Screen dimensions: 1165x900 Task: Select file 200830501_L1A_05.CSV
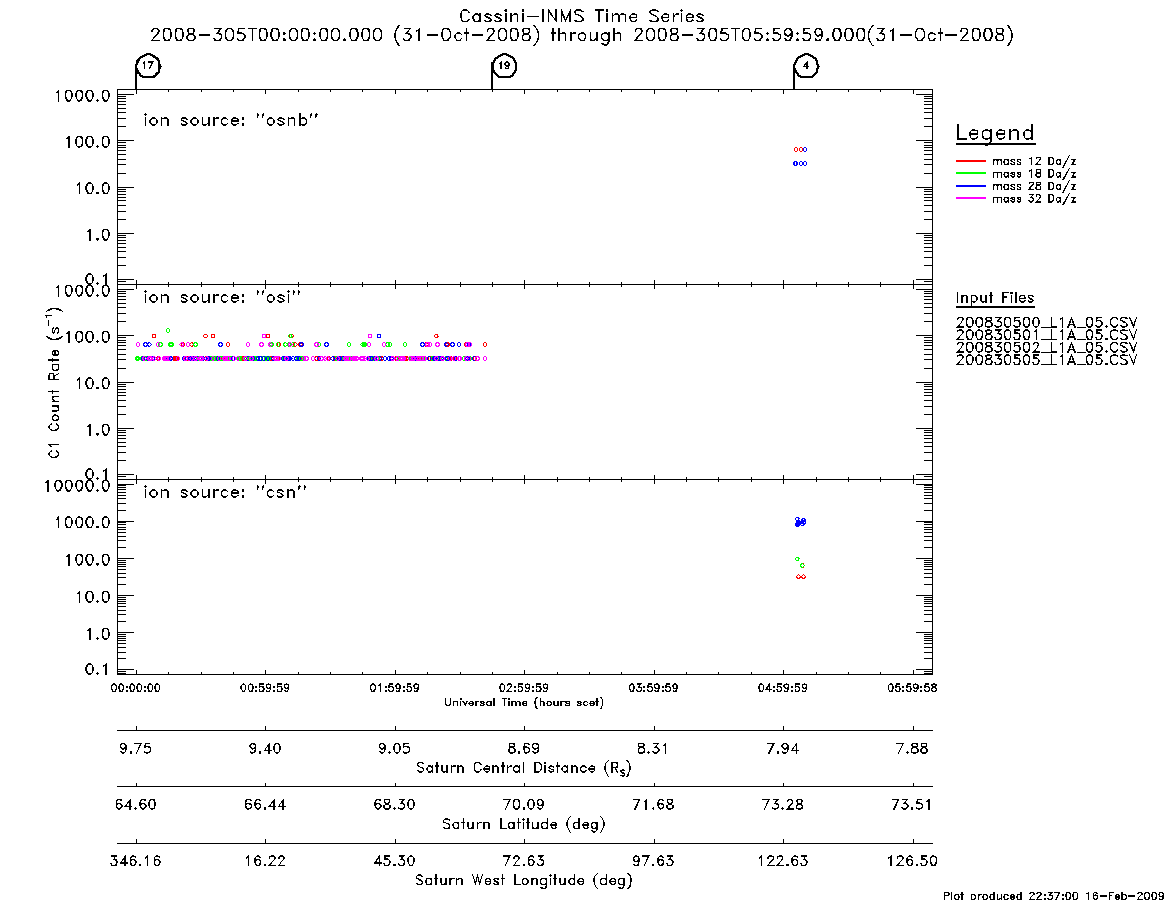(x=1046, y=335)
